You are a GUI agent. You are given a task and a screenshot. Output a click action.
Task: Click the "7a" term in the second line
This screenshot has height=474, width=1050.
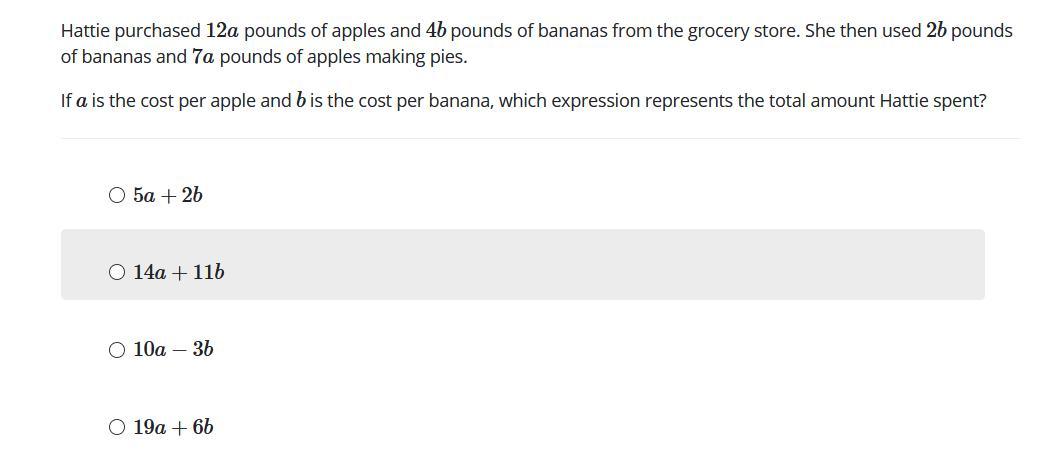coord(204,57)
